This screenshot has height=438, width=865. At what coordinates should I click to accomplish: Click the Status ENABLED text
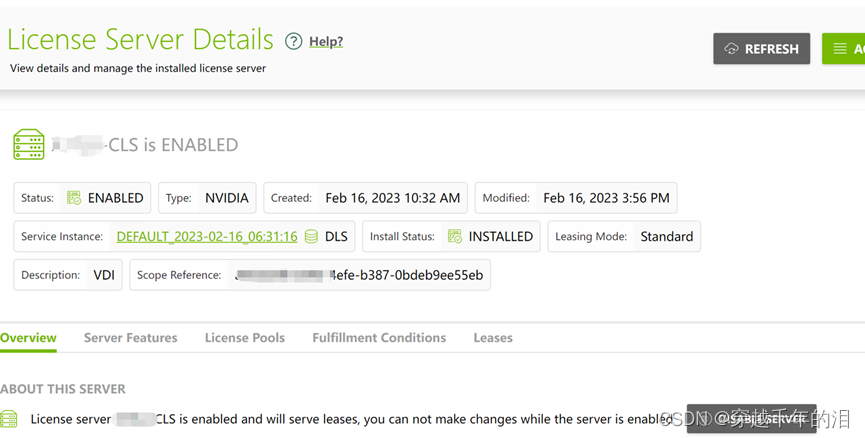pos(115,198)
